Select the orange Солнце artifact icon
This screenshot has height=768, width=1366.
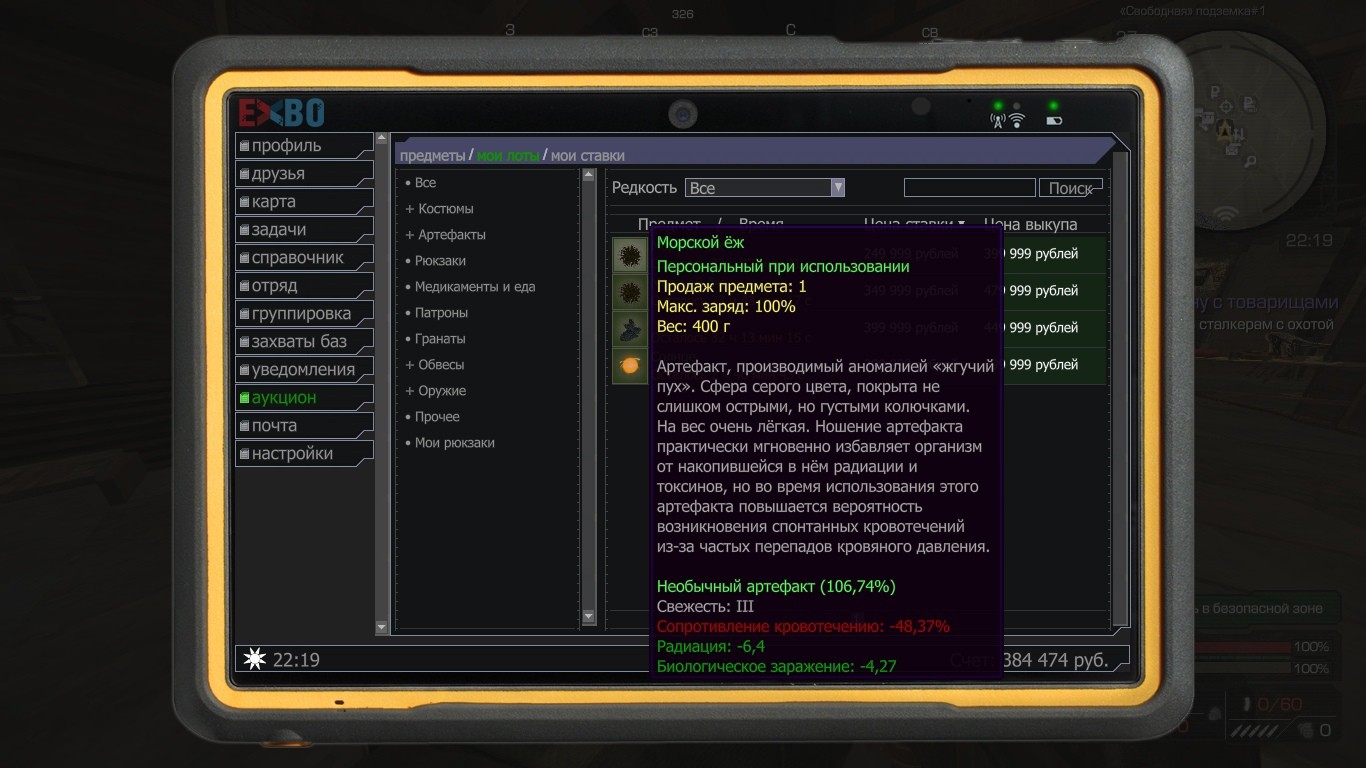630,365
